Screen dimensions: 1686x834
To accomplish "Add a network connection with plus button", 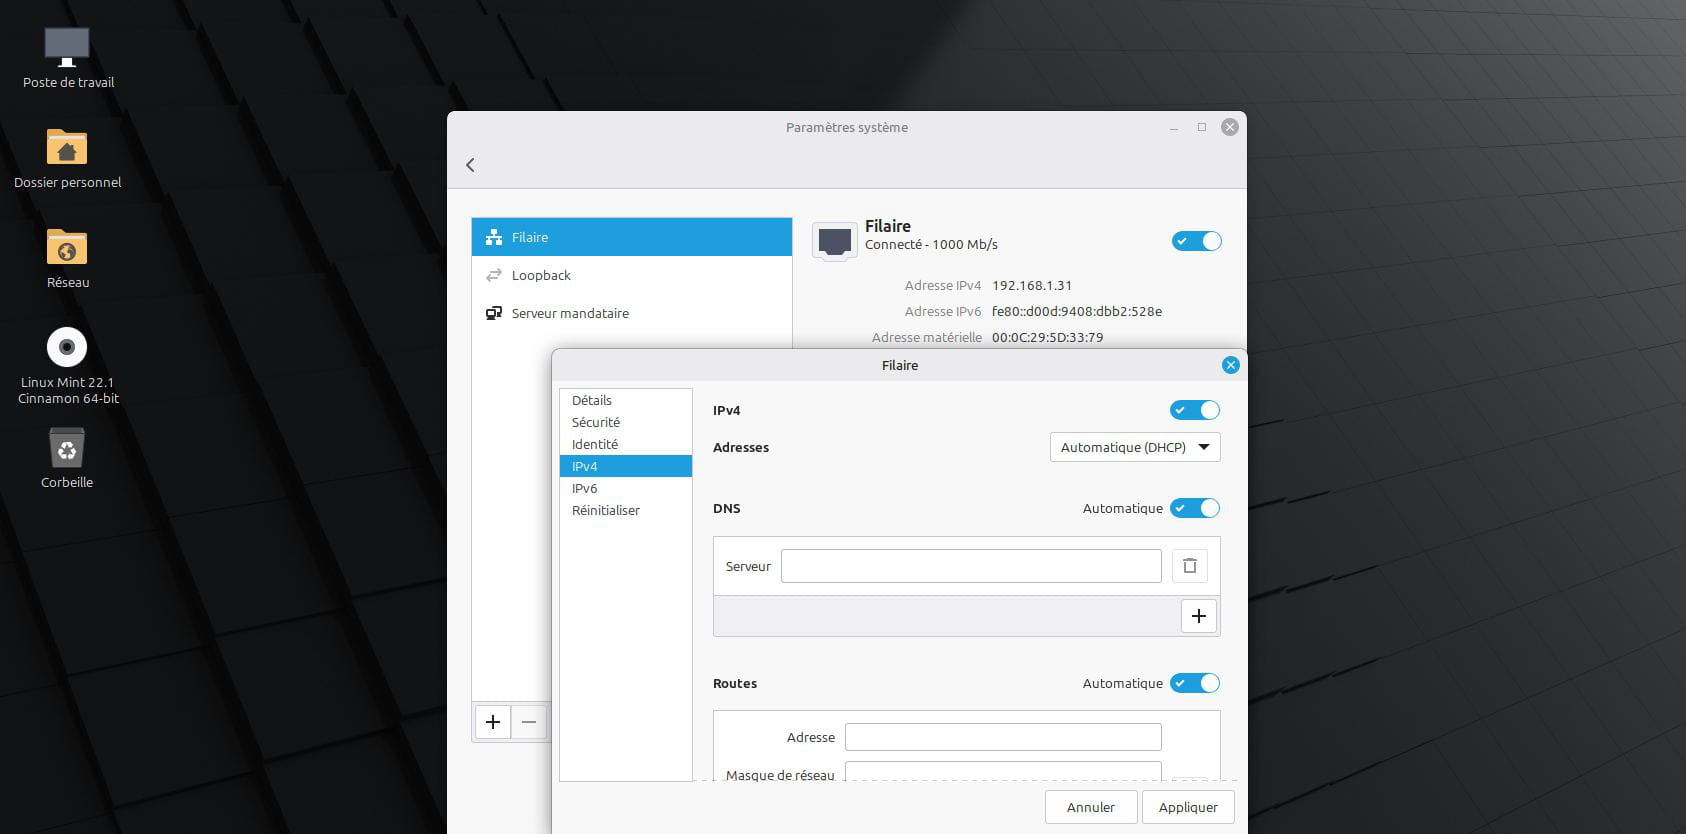I will [x=493, y=721].
